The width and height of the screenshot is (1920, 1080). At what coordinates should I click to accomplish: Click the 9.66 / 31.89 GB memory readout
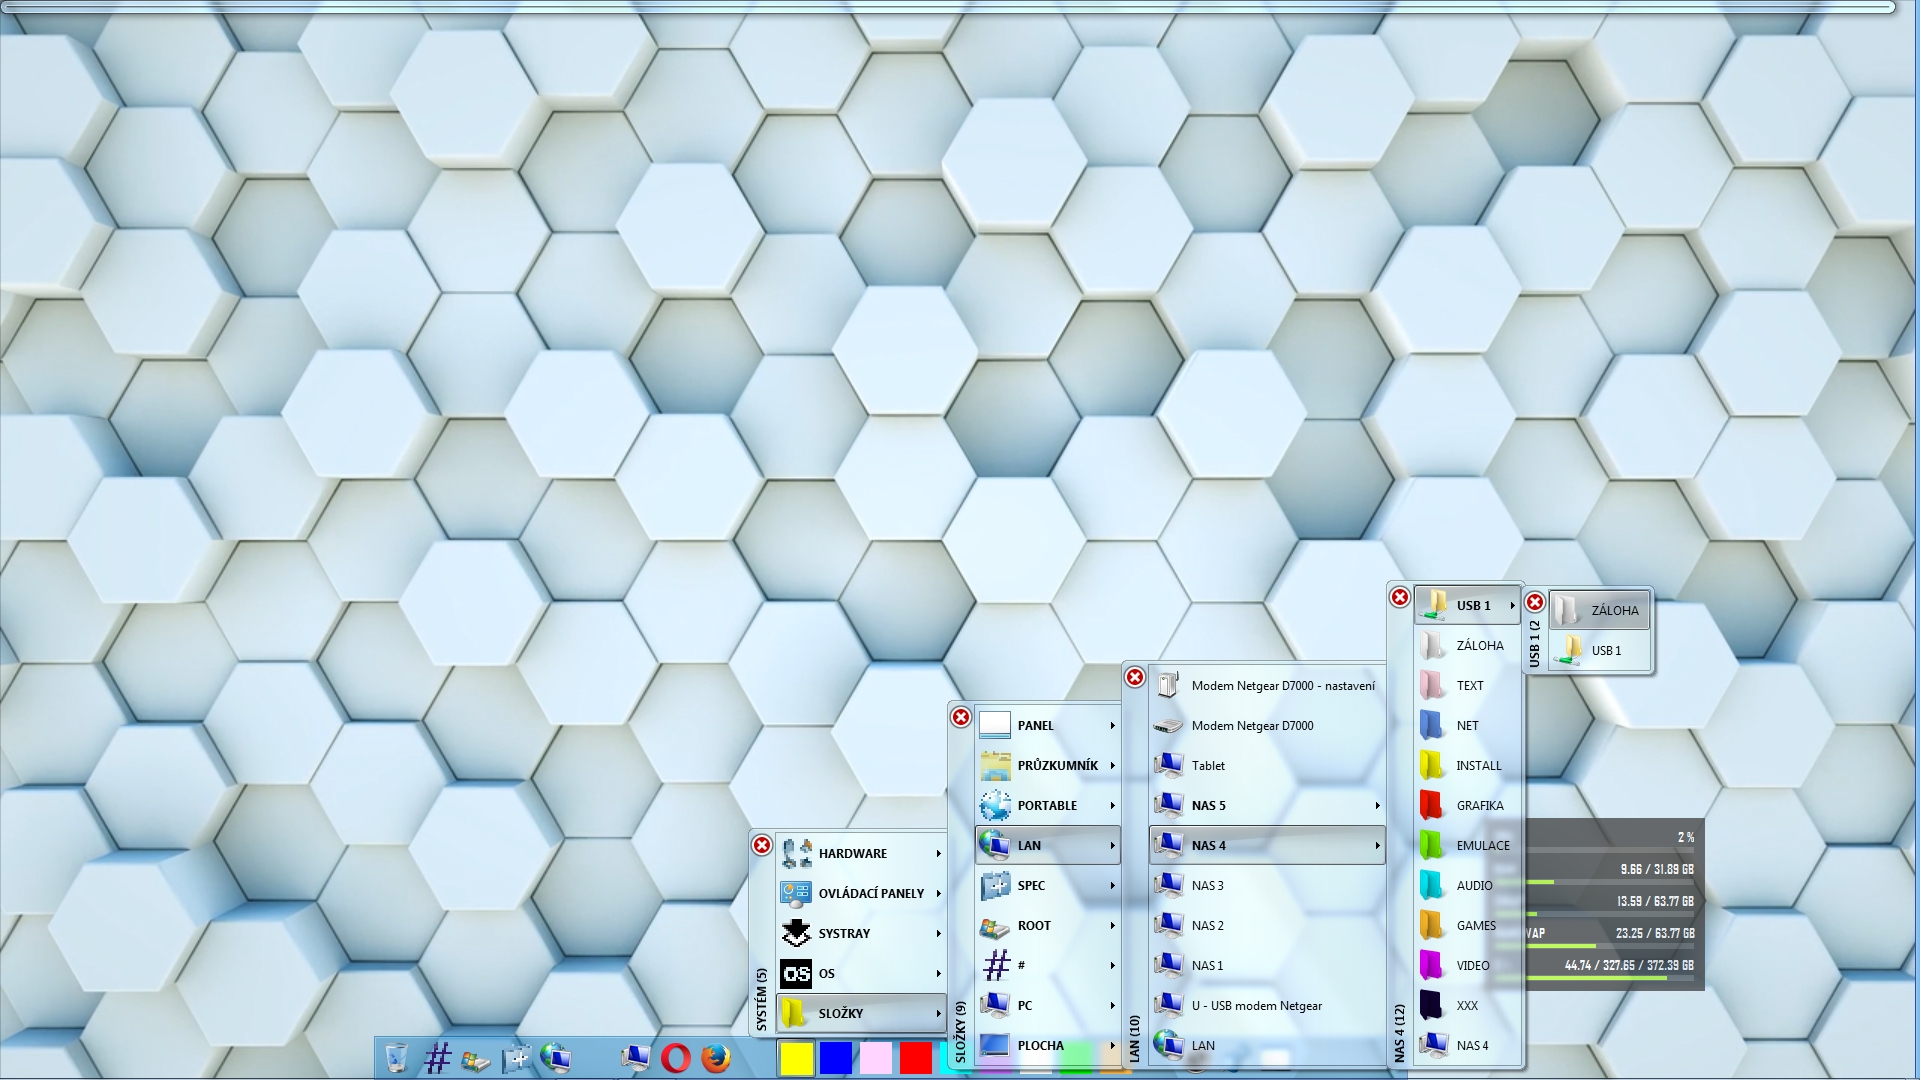tap(1657, 869)
